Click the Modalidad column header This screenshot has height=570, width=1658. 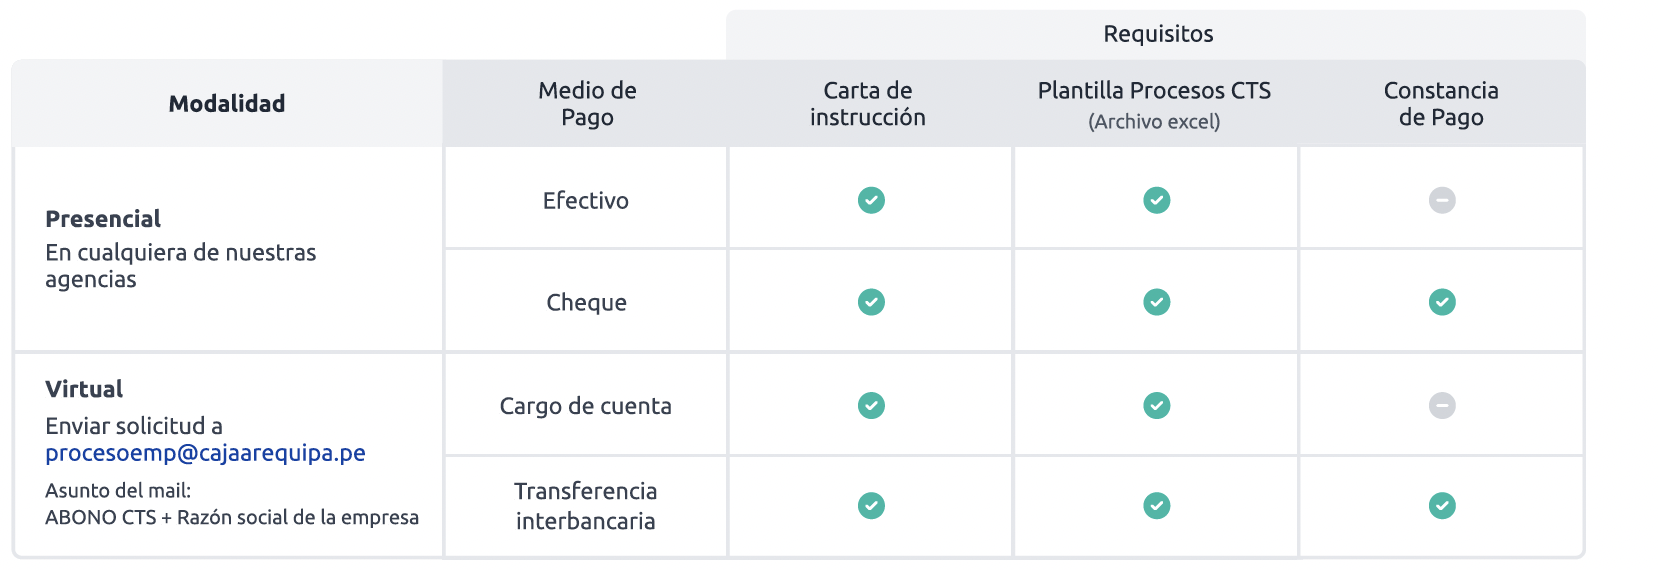point(227,103)
